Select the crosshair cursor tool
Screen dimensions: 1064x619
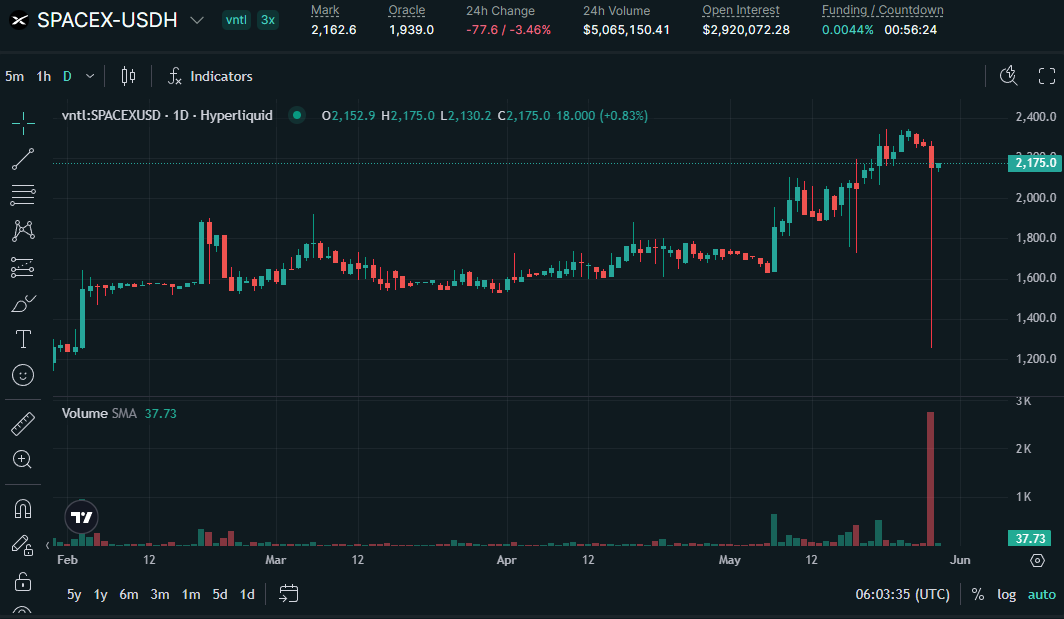point(23,124)
